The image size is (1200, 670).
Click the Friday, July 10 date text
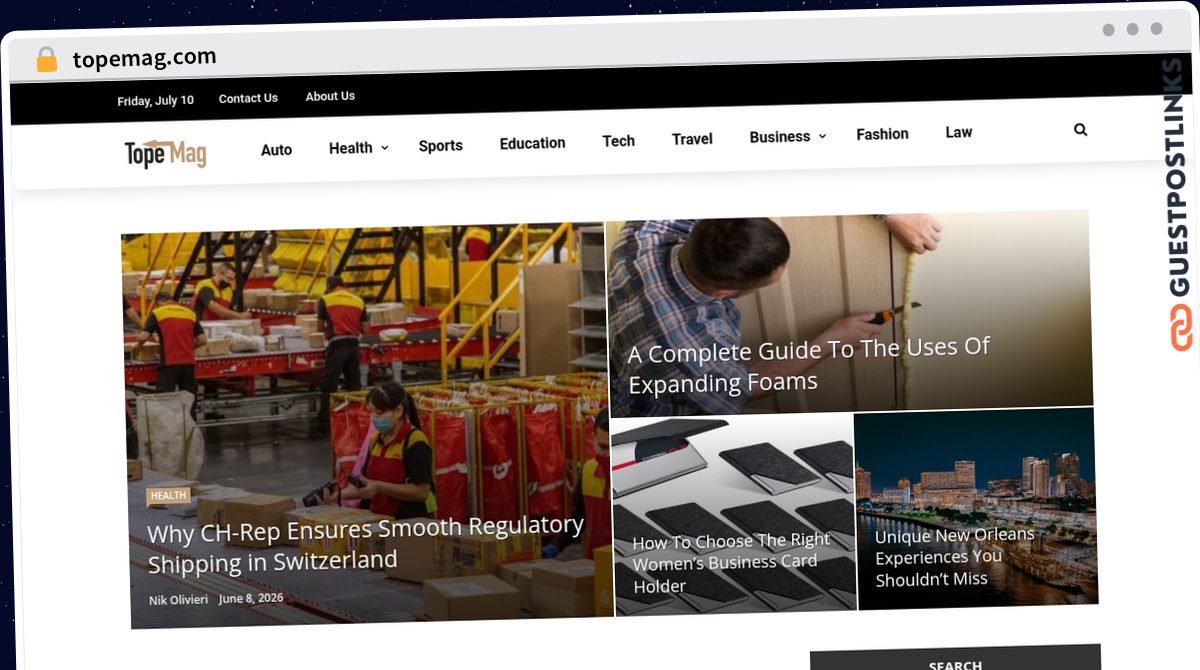(x=155, y=100)
